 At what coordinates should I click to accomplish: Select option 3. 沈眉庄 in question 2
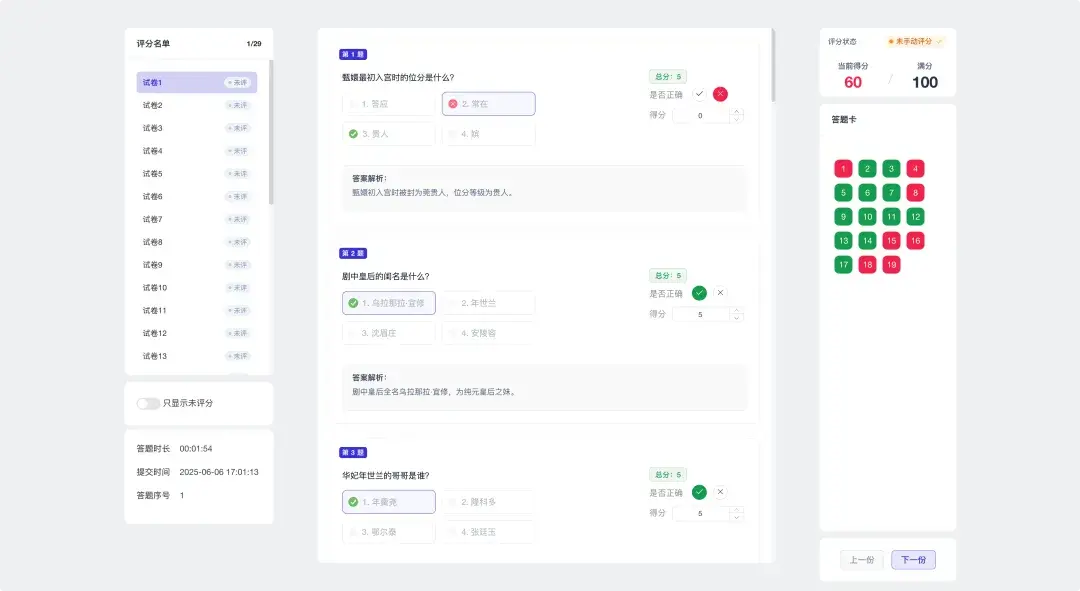tap(388, 333)
